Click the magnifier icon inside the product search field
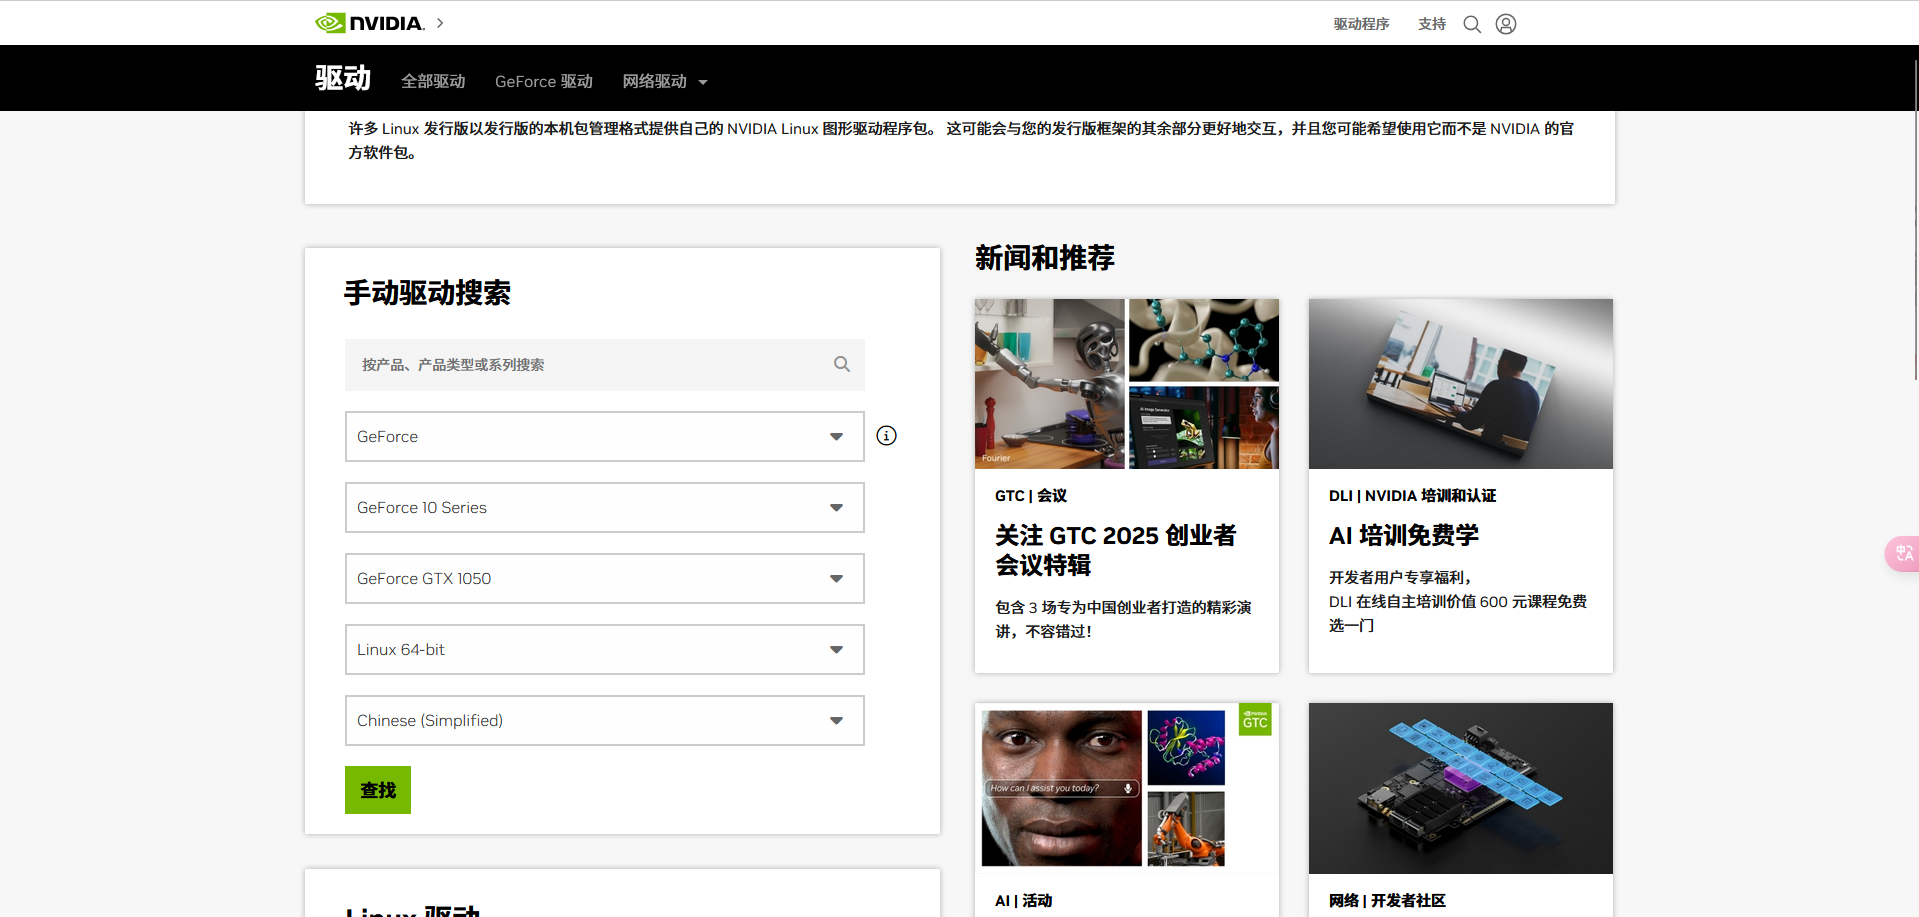This screenshot has width=1919, height=917. pyautogui.click(x=842, y=364)
